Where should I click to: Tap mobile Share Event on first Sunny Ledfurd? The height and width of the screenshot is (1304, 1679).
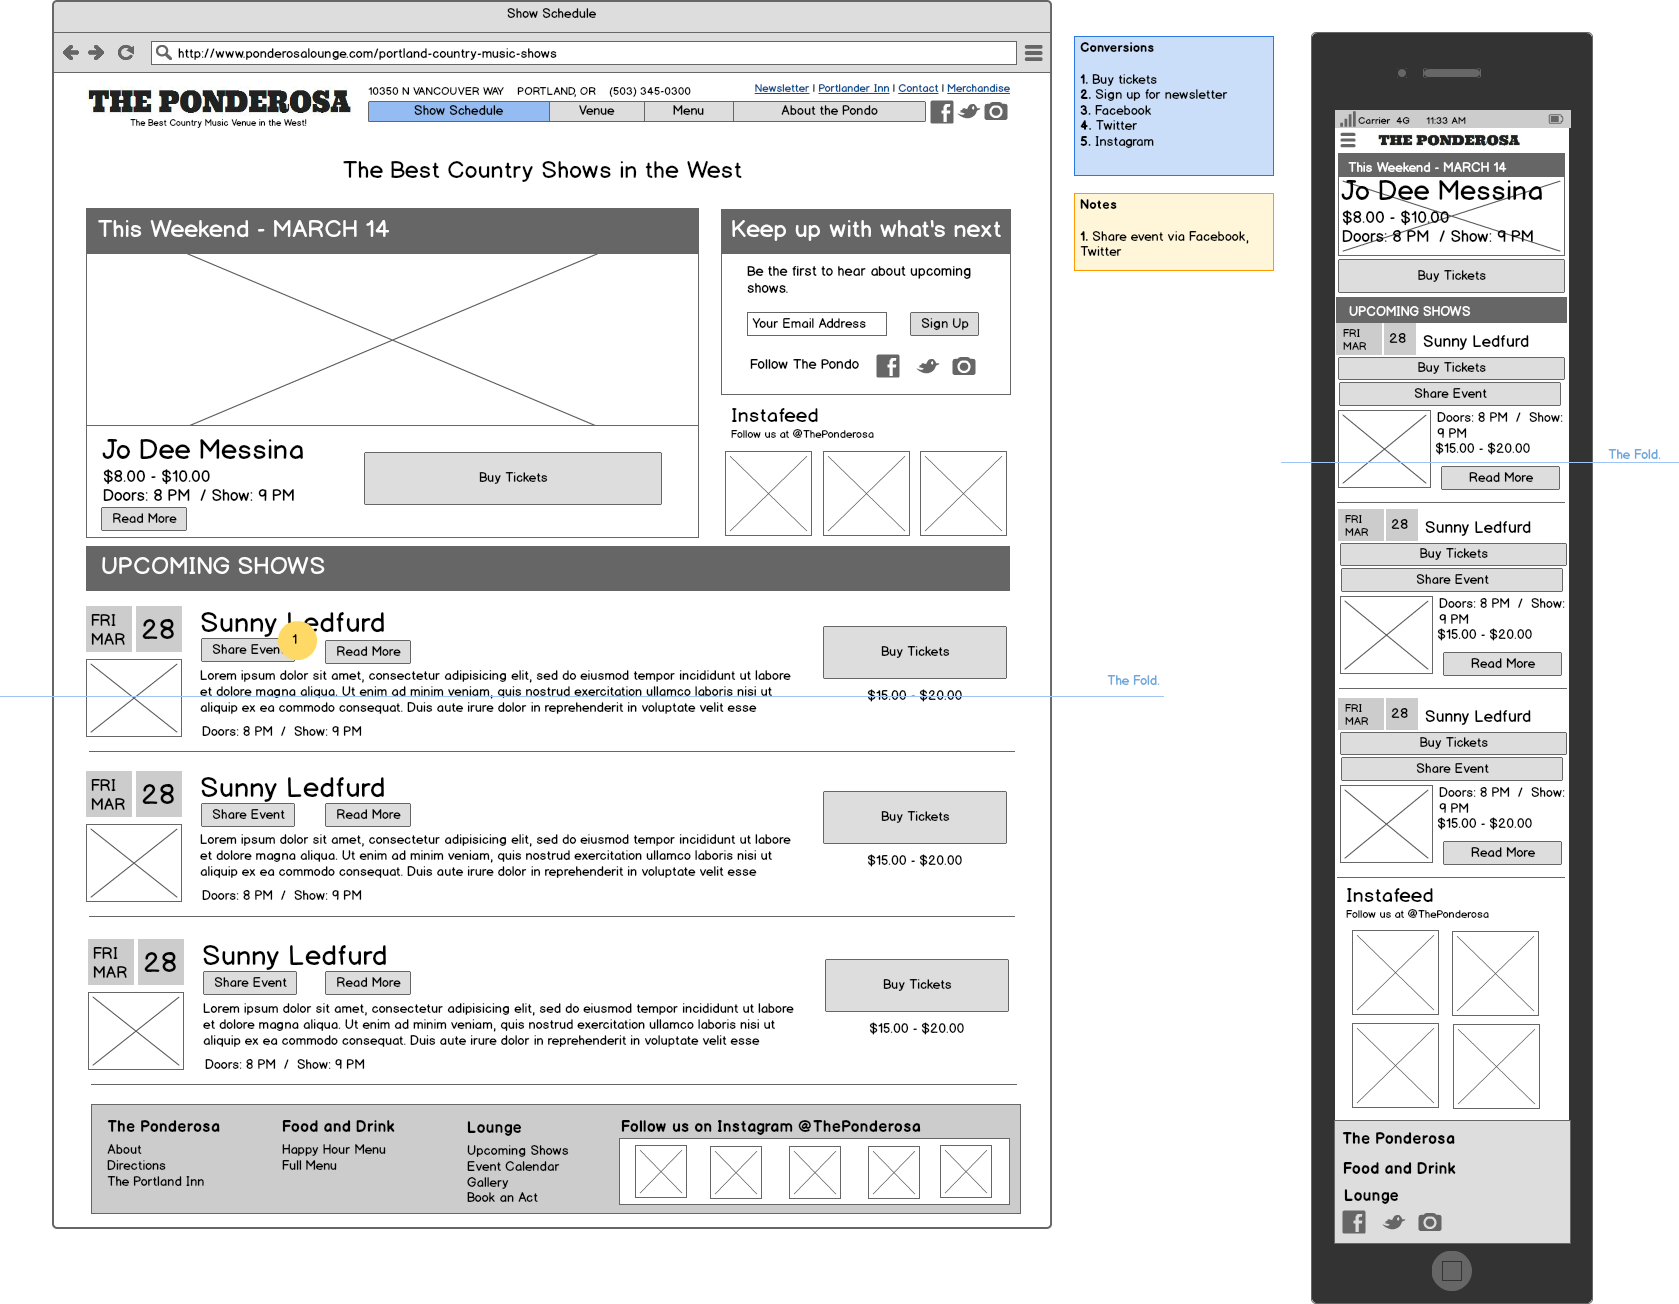click(1450, 393)
